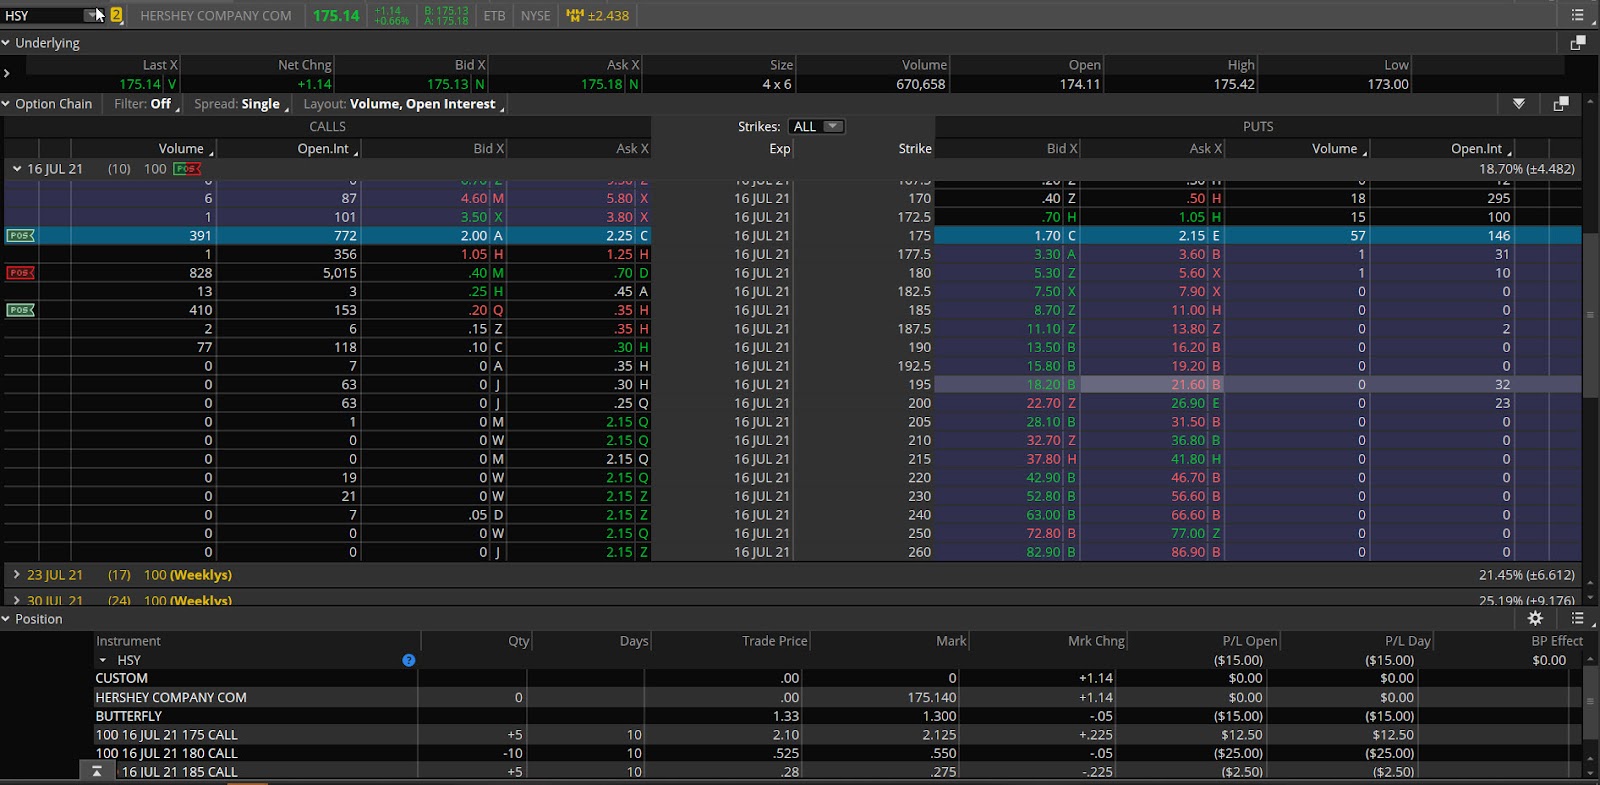
Task: Click the green POS icon on the 185 strike row
Action: pyautogui.click(x=20, y=310)
